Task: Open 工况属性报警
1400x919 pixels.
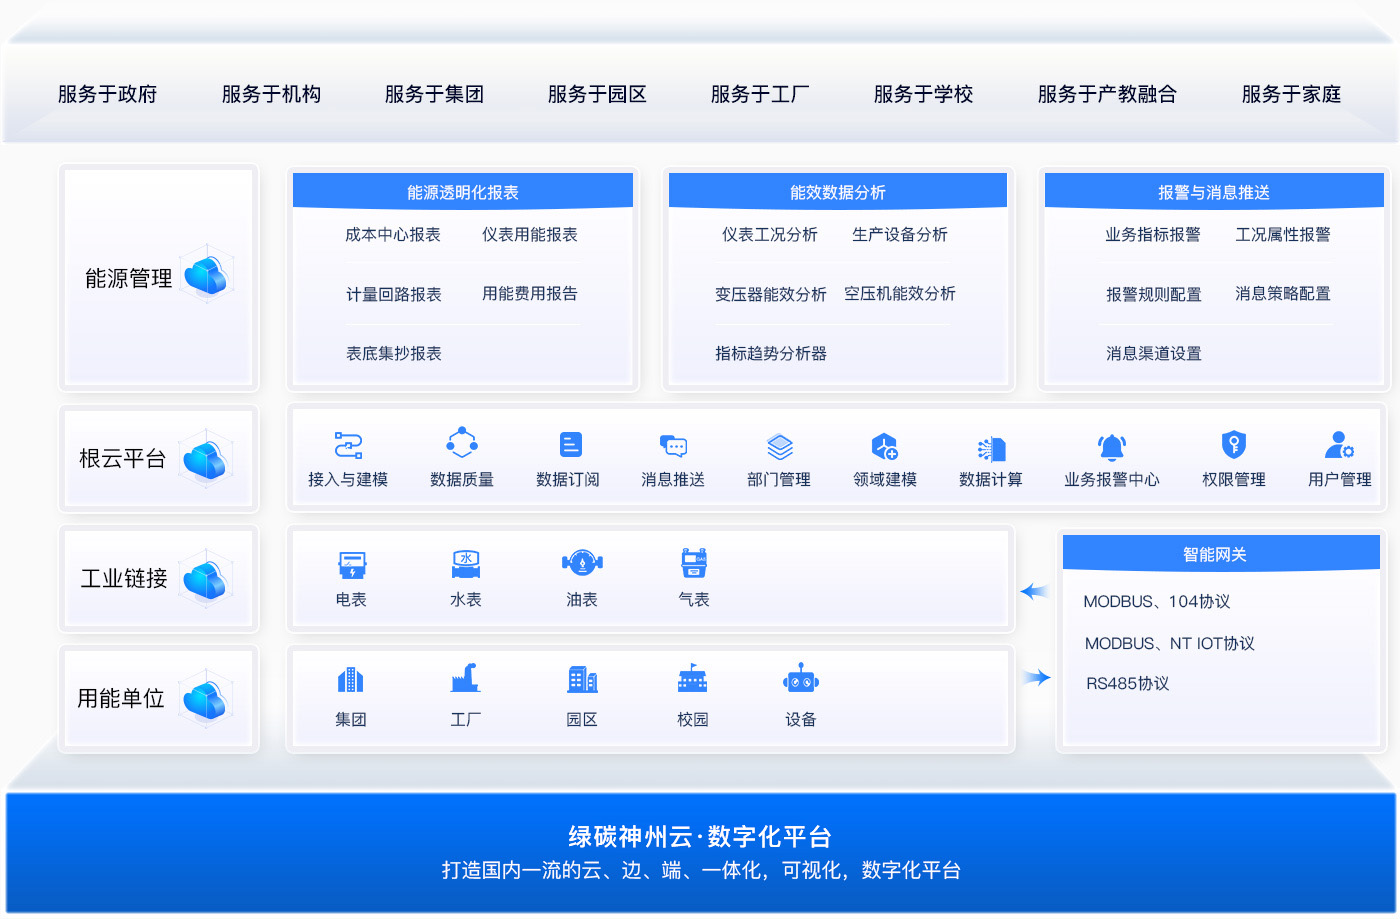Action: click(x=1283, y=234)
